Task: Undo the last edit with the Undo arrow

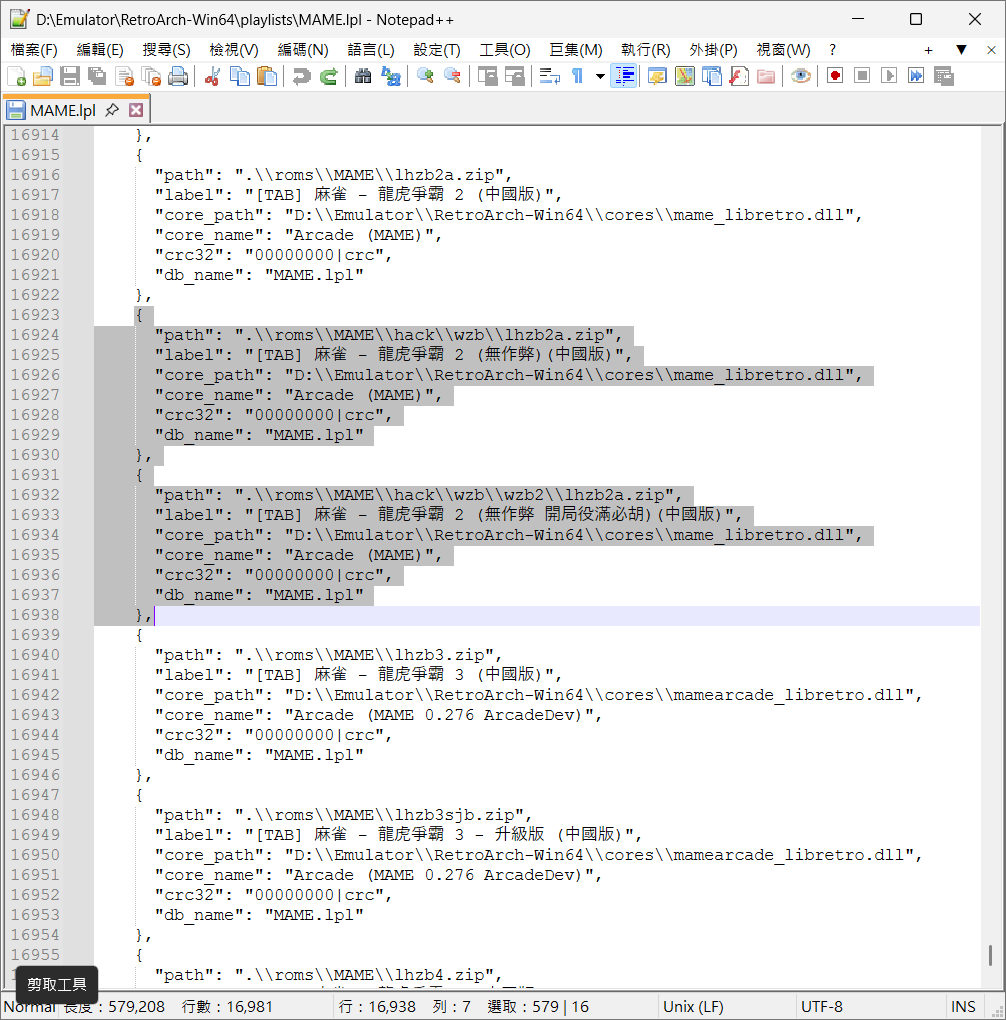Action: point(301,76)
